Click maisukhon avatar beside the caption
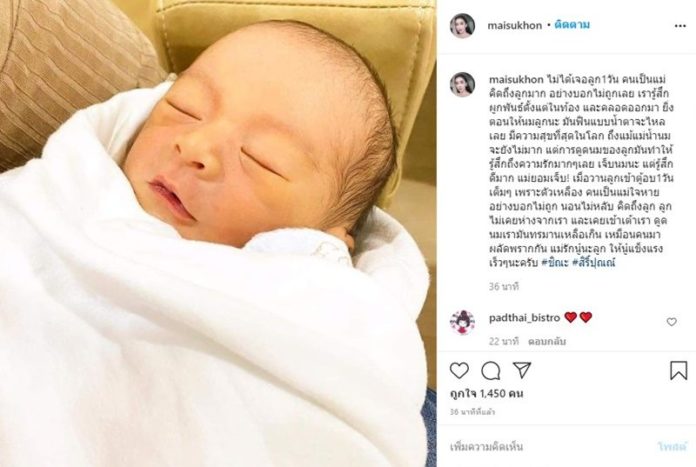Viewport: 696px width, 467px height. 463,84
